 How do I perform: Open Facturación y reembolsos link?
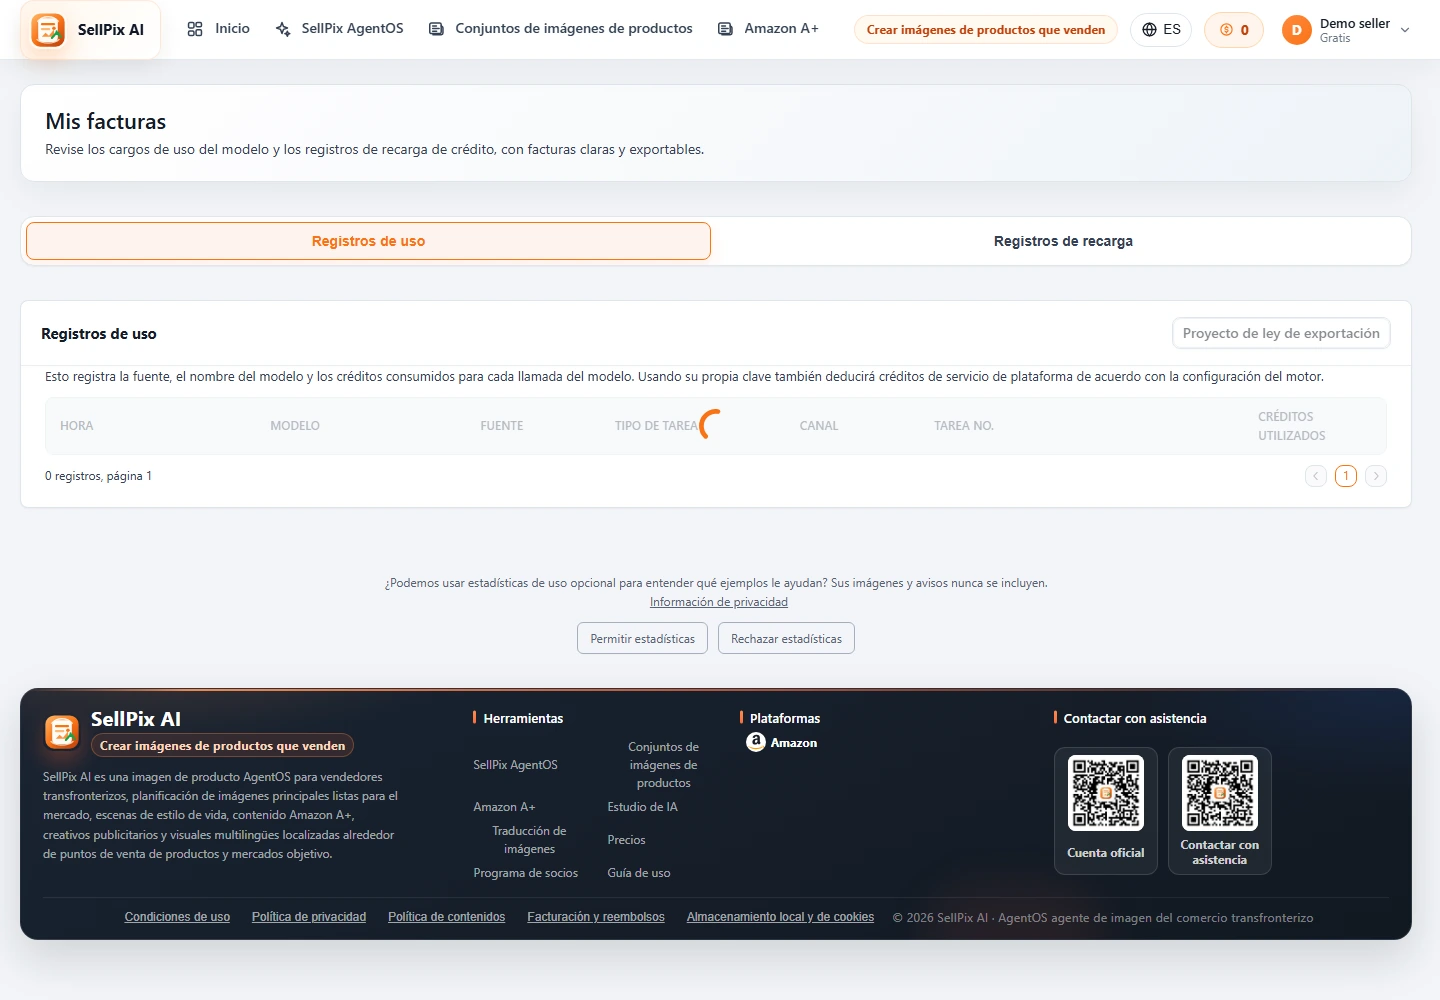click(596, 917)
